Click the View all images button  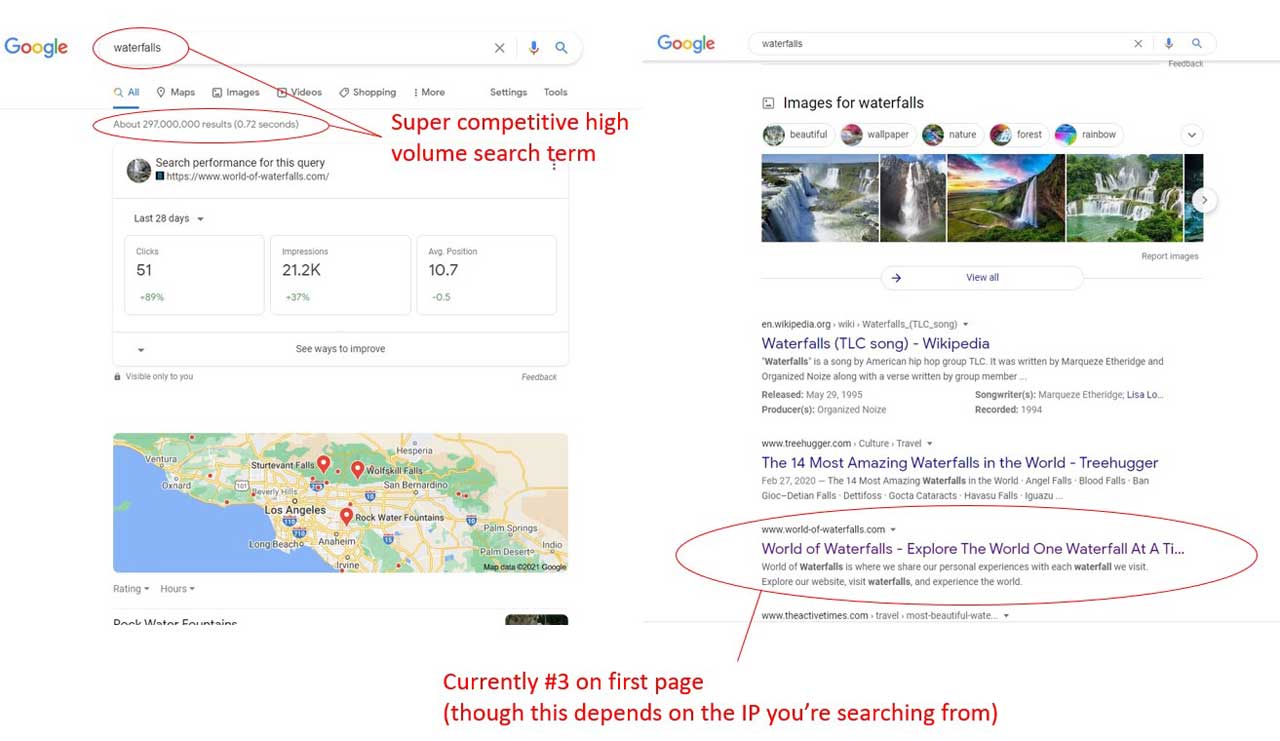982,278
